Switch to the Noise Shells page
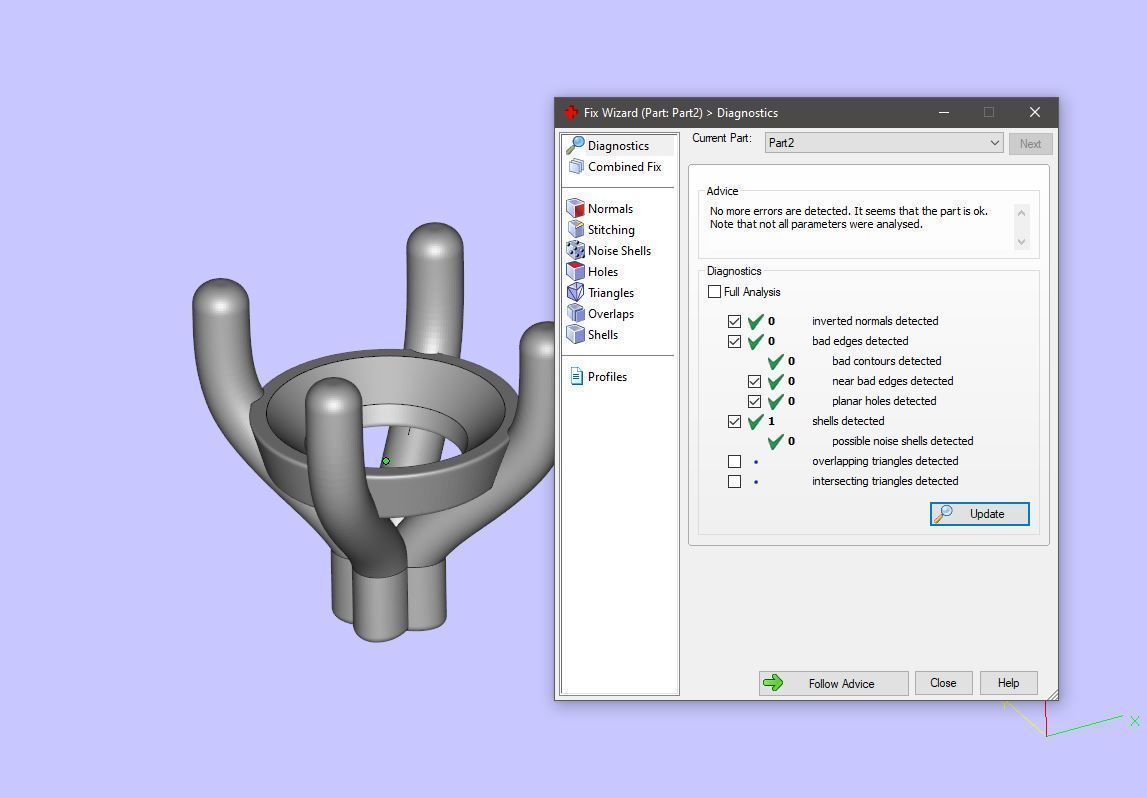1147x798 pixels. [619, 250]
